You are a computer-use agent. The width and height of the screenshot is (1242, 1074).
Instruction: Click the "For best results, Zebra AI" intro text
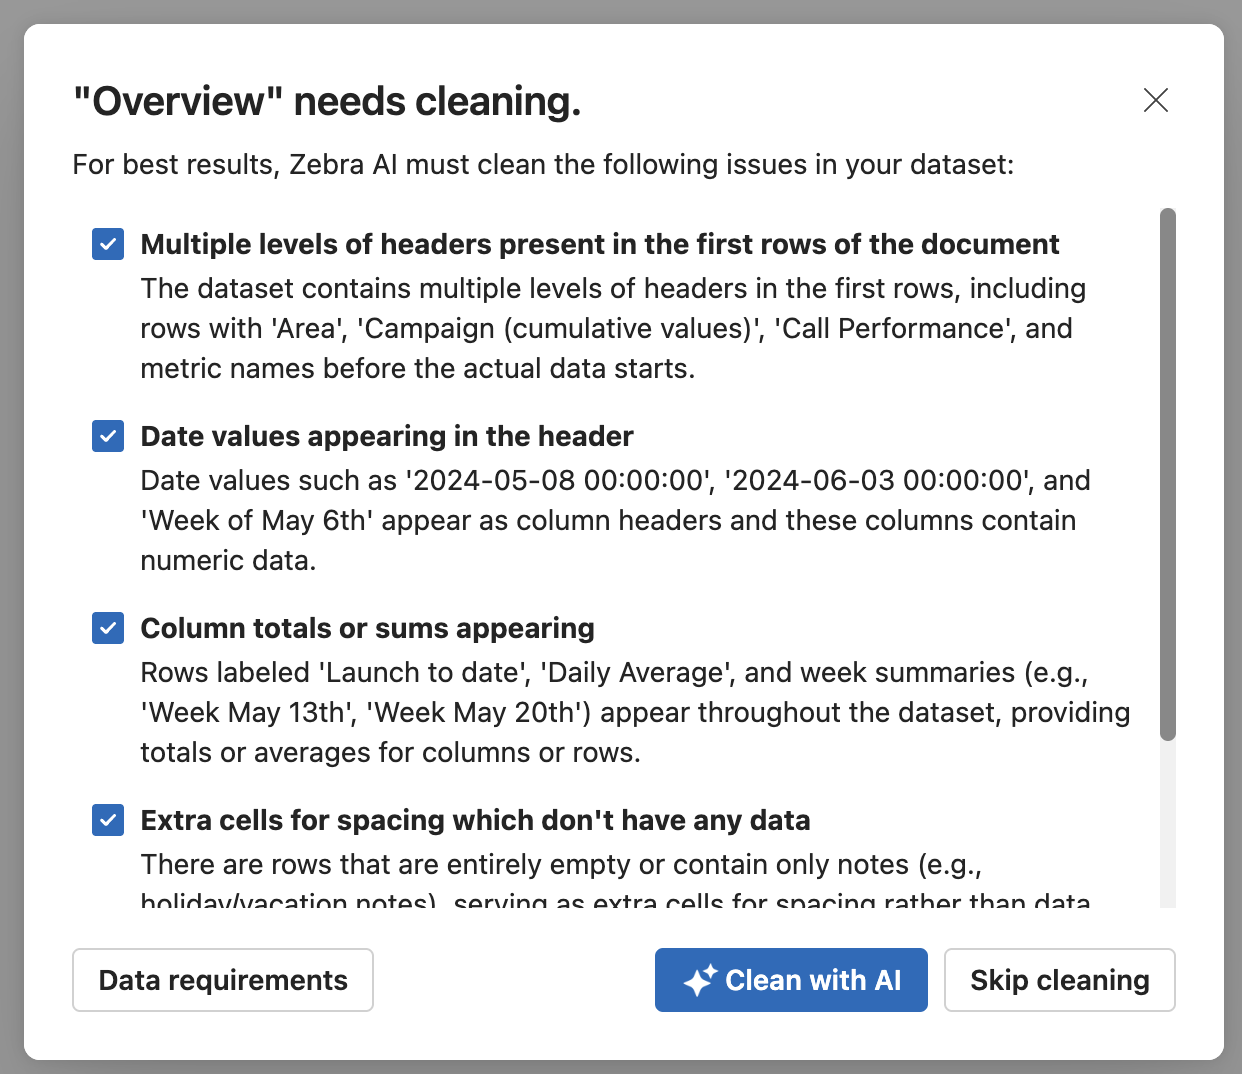[x=543, y=164]
